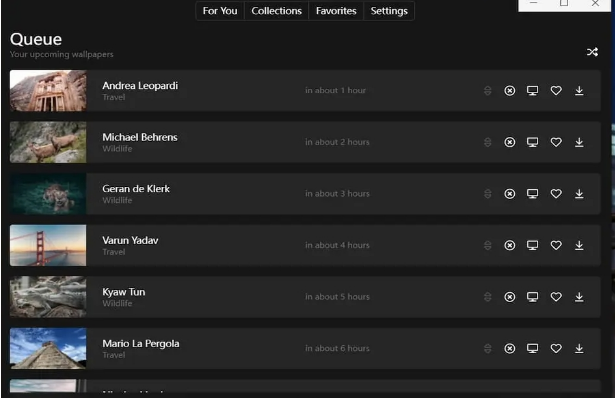Favorite the Kyaw Tun wallpaper

[556, 297]
